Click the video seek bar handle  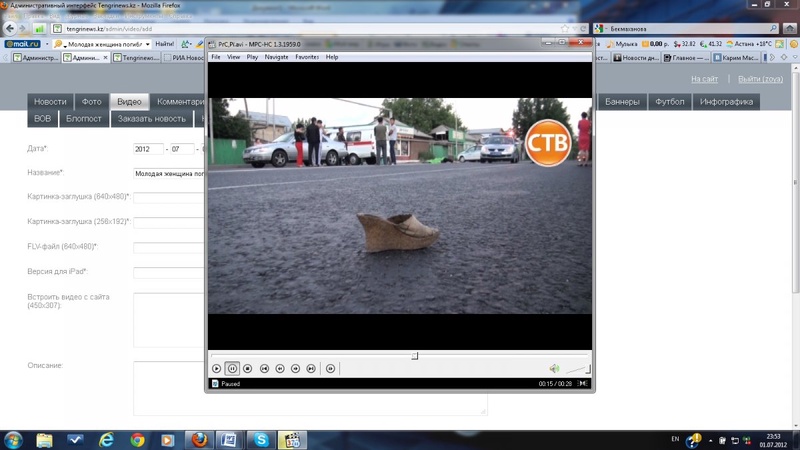(414, 356)
